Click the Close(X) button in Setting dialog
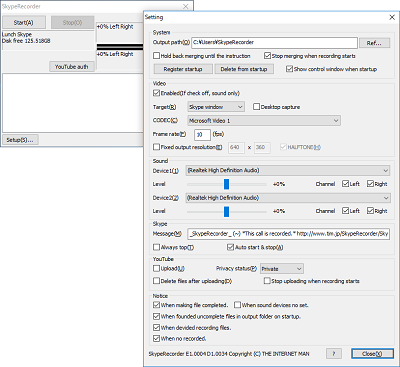The height and width of the screenshot is (367, 400). point(372,353)
